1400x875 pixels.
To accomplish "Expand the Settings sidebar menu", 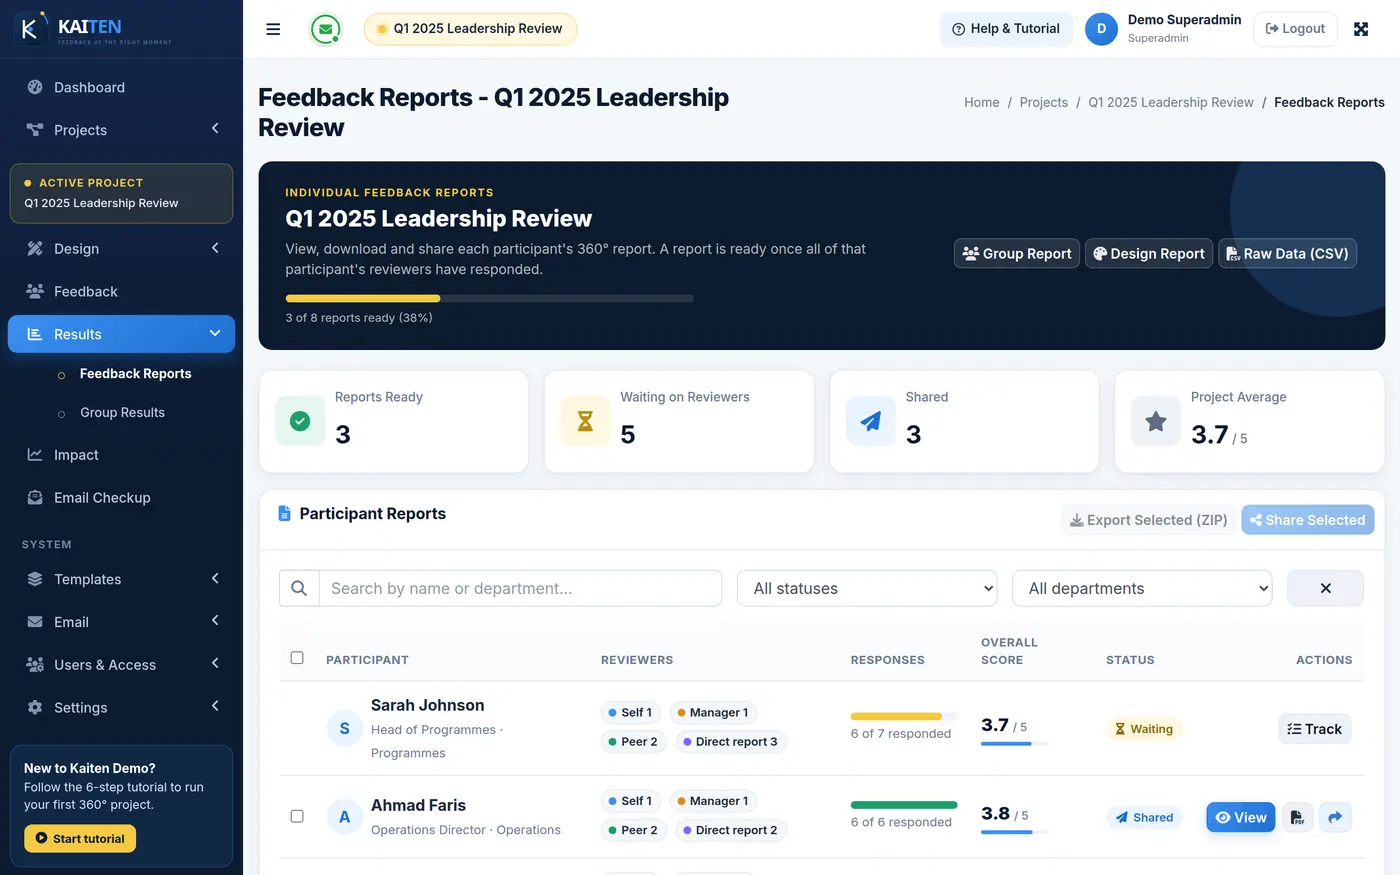I will pyautogui.click(x=121, y=707).
